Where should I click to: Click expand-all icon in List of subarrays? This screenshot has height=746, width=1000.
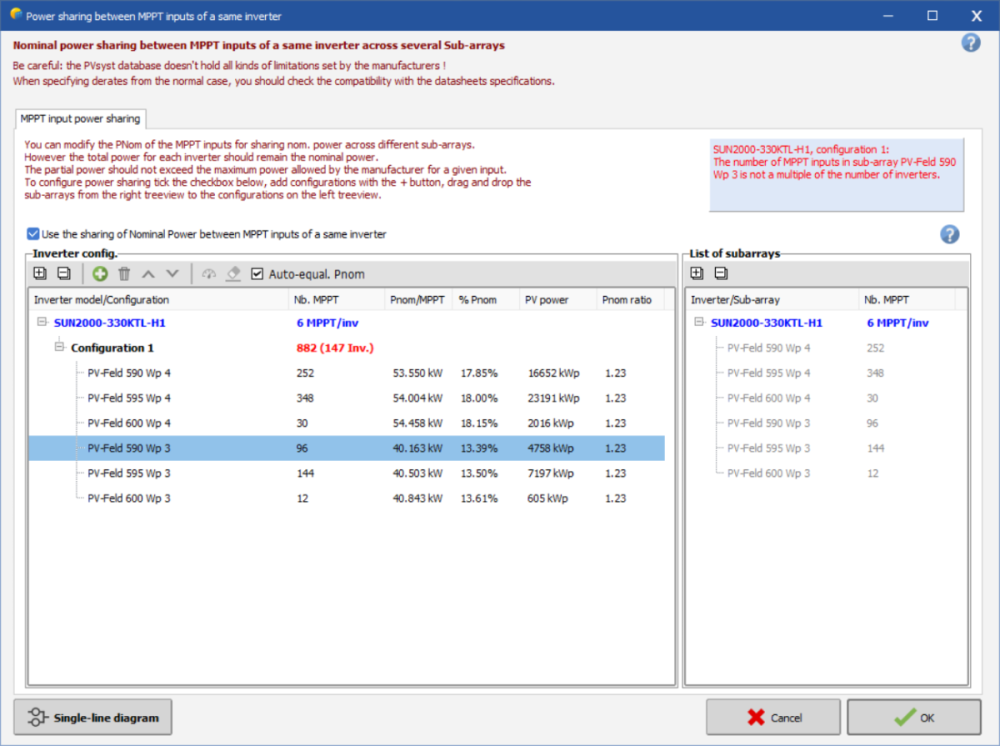click(698, 274)
